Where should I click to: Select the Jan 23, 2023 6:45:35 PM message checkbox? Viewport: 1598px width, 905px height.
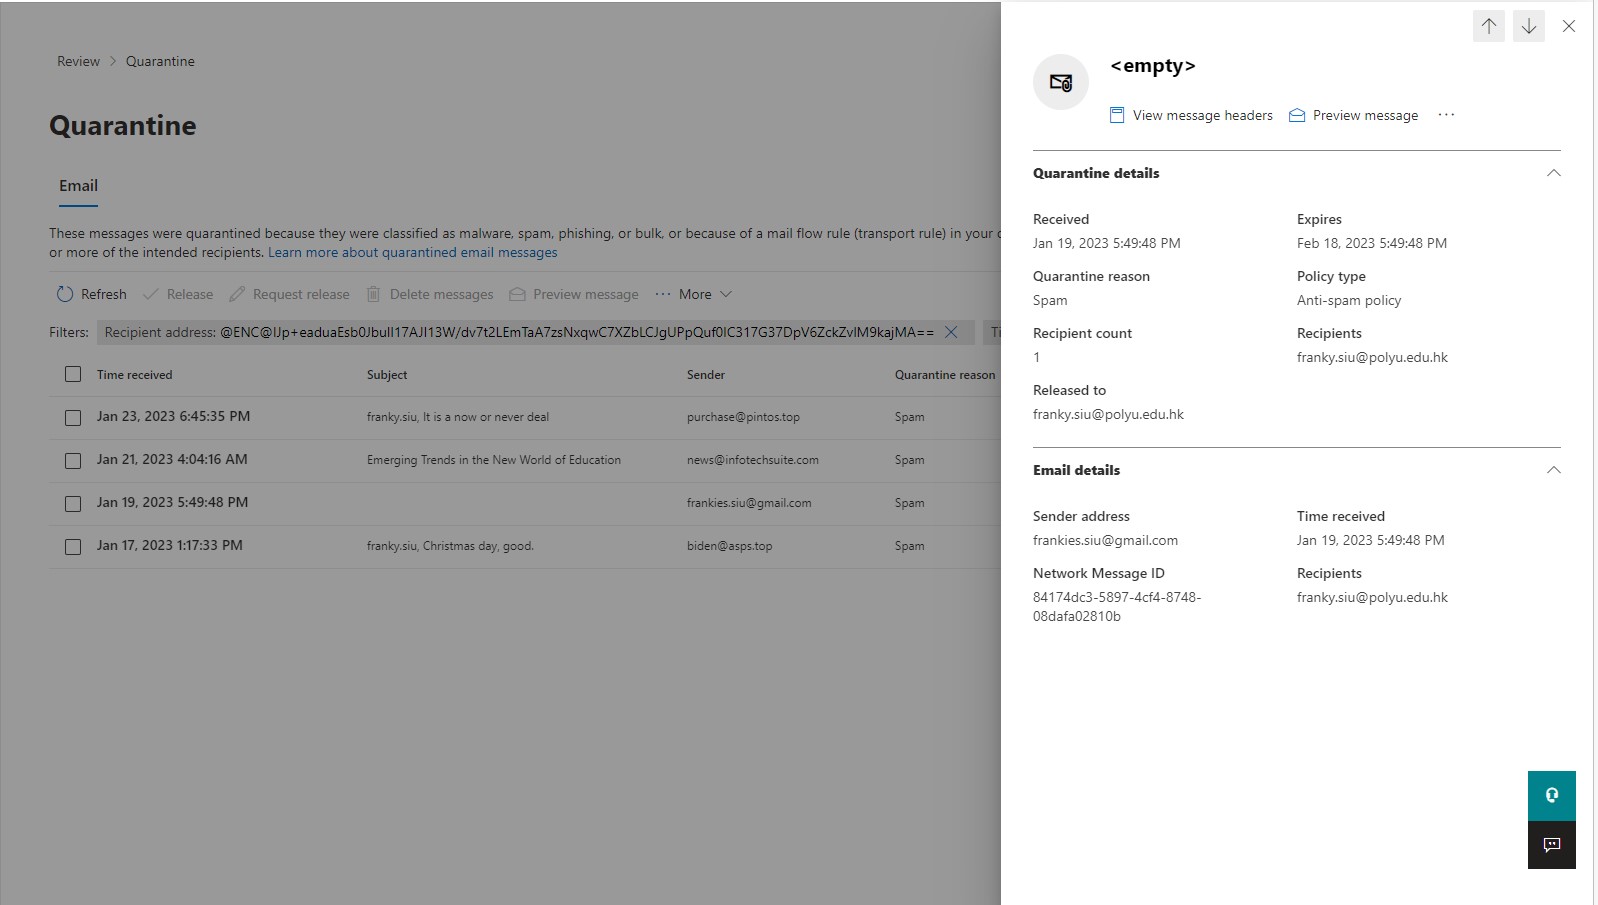click(x=73, y=417)
